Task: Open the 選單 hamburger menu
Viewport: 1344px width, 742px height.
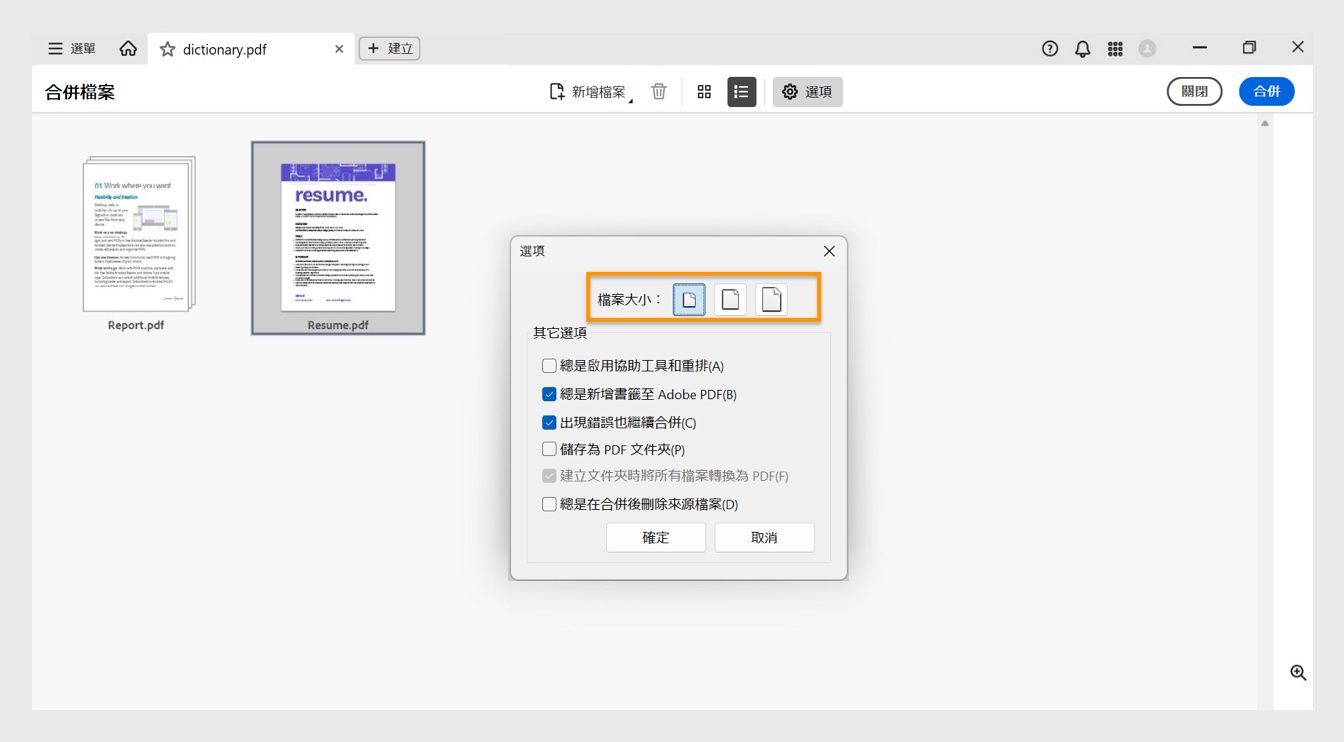Action: point(72,48)
